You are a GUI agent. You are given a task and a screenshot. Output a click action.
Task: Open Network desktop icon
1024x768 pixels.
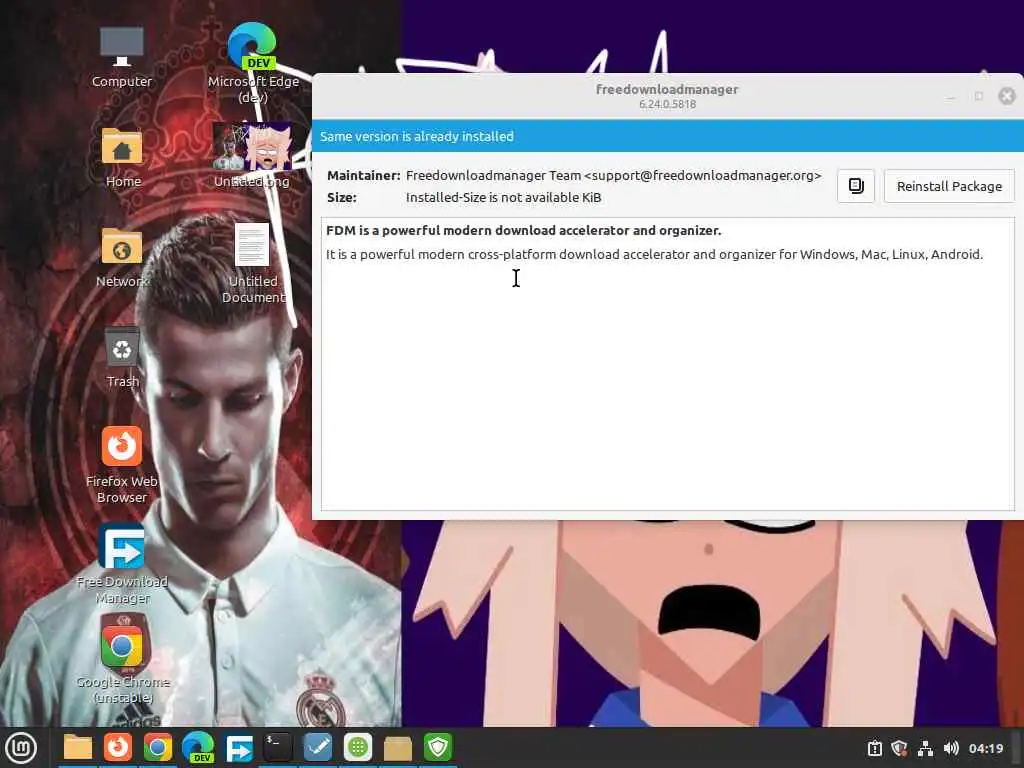(122, 257)
